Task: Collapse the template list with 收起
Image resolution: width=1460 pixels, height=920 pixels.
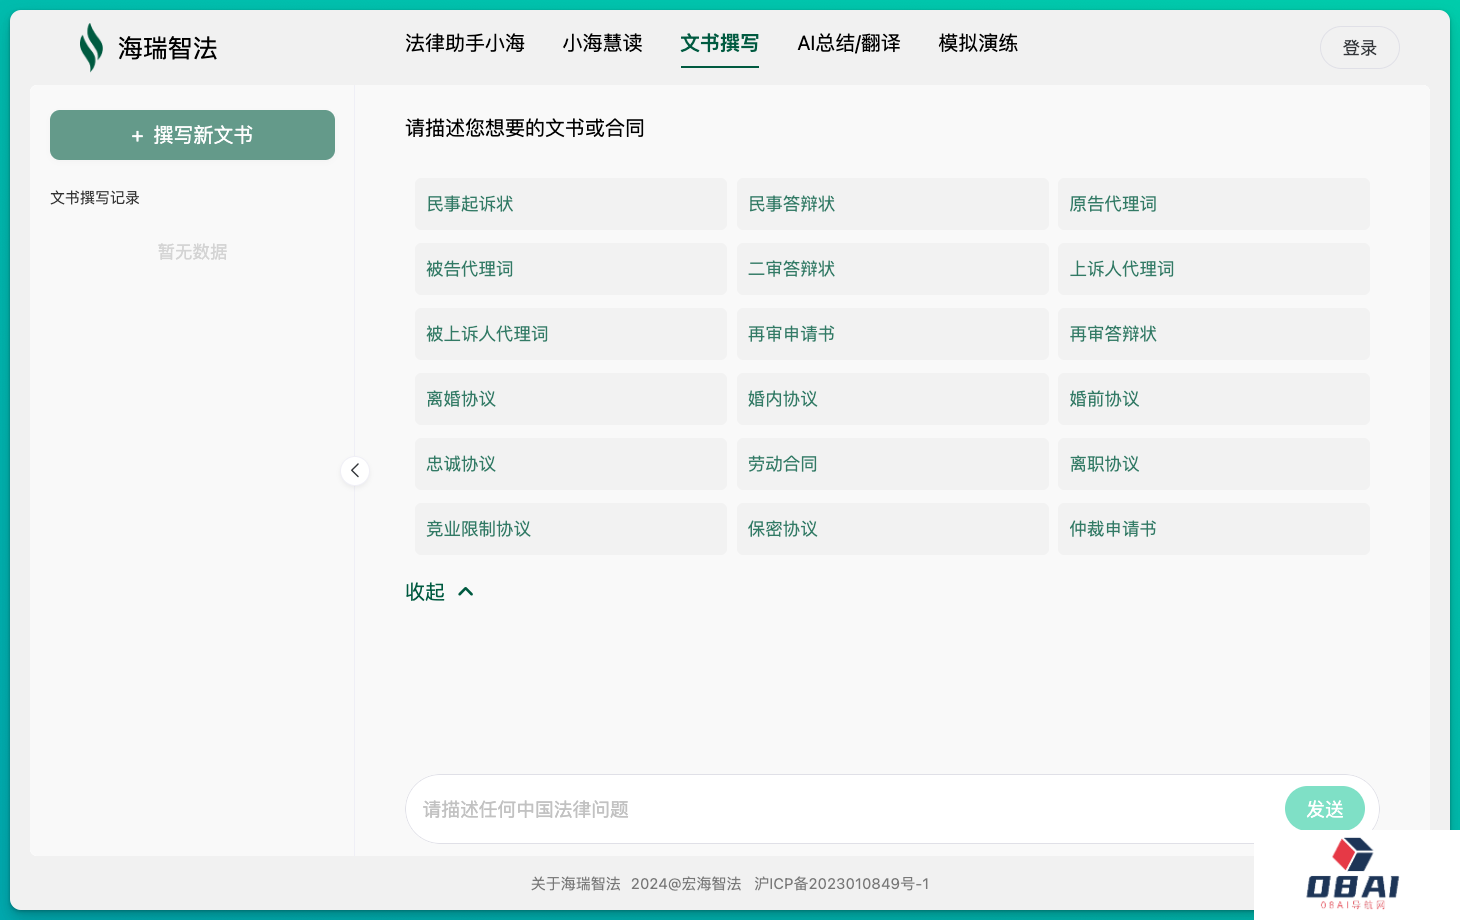Action: (439, 592)
